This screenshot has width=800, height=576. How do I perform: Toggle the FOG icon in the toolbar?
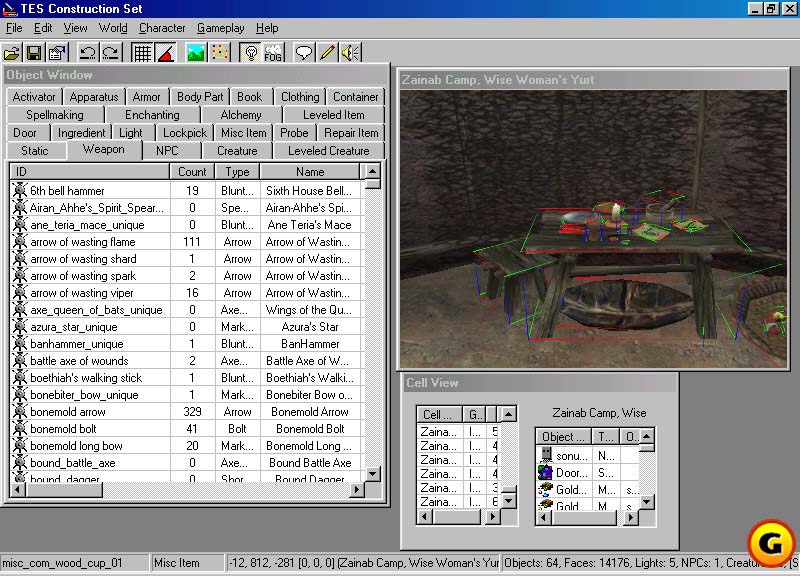pos(273,53)
